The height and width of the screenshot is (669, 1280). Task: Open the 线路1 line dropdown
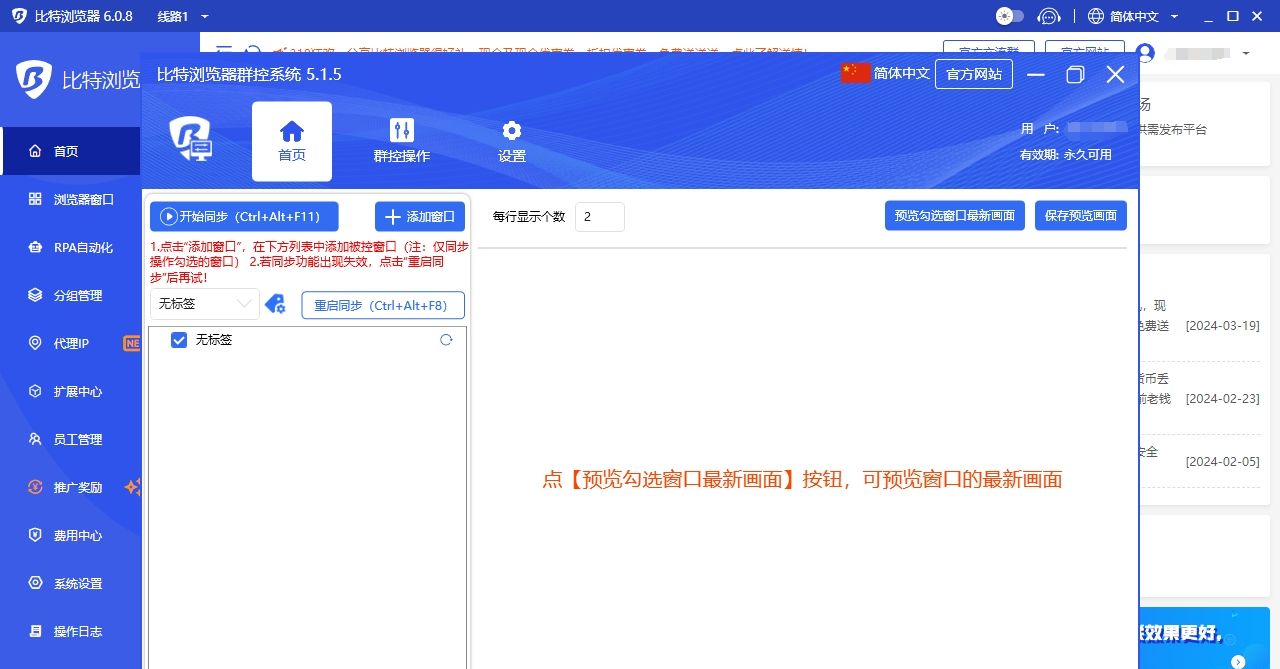(x=183, y=16)
